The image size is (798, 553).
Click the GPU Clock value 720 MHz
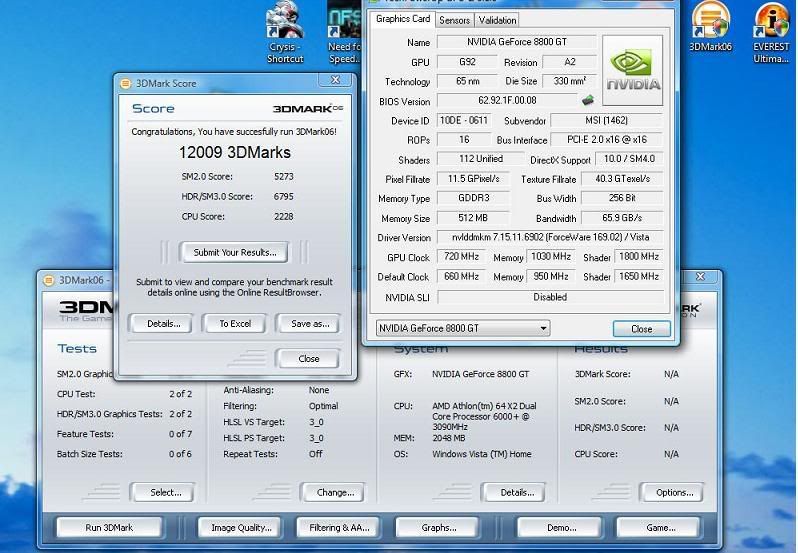(x=461, y=256)
